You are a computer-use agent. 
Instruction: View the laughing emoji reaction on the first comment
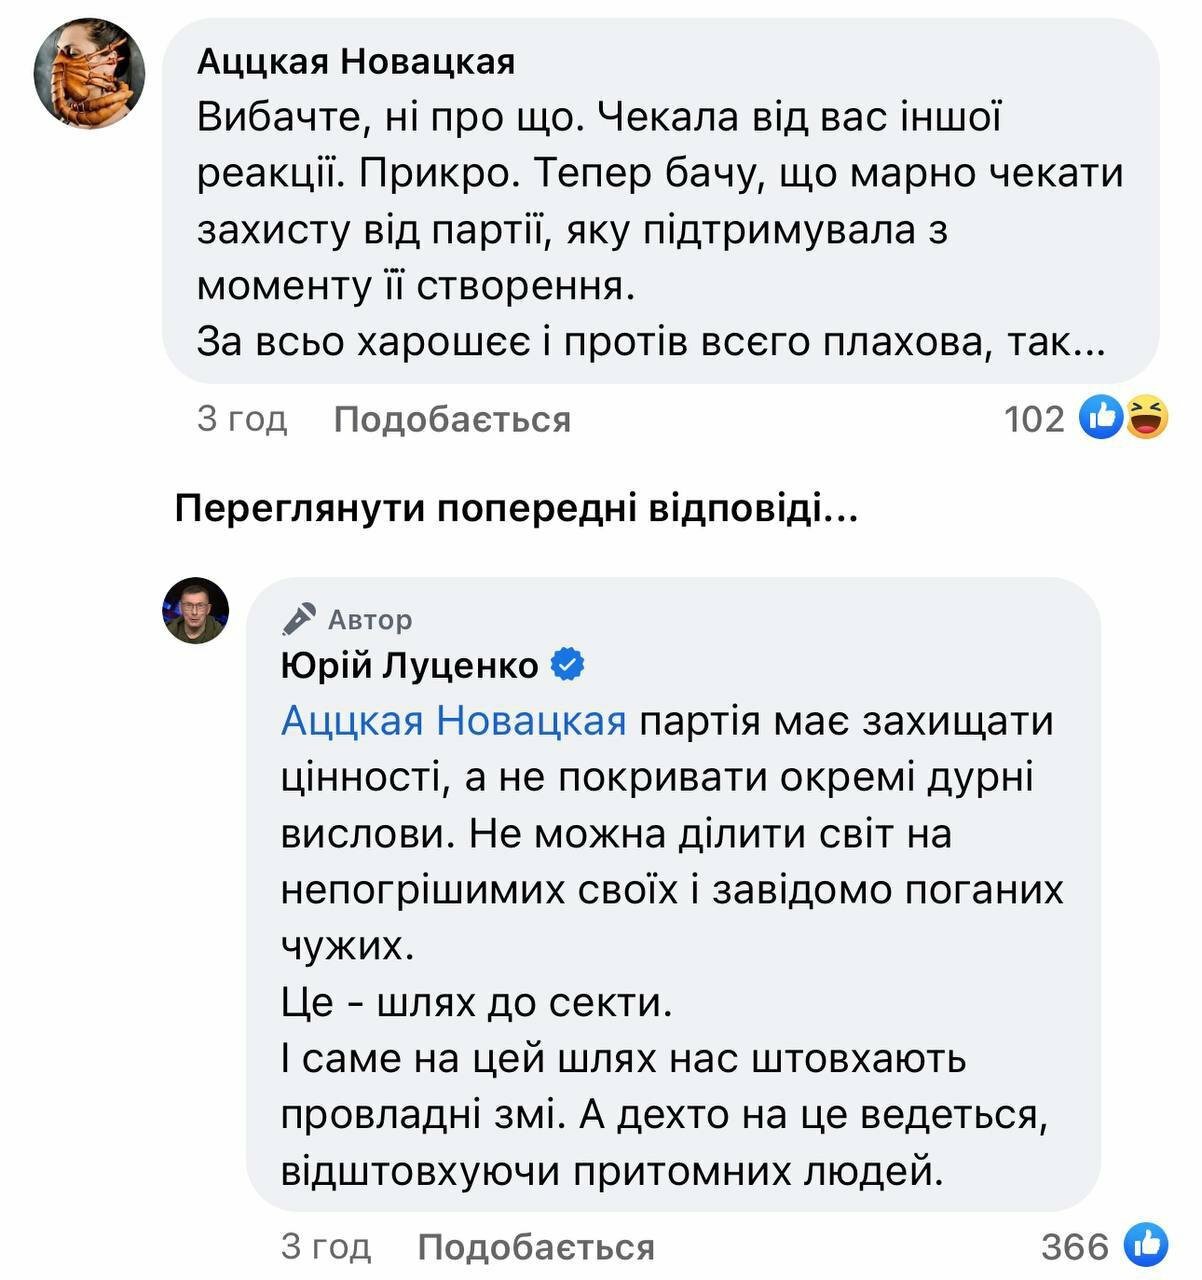click(x=1145, y=417)
